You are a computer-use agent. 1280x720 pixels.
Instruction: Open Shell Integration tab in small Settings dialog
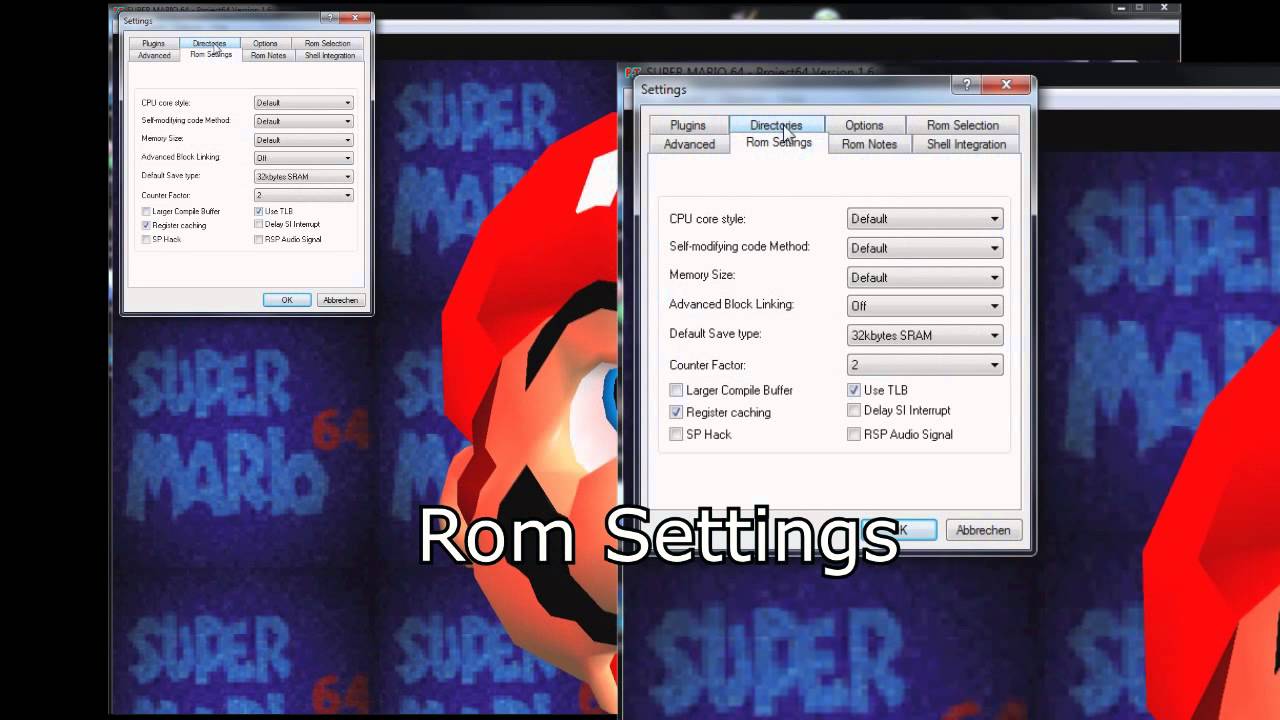click(x=330, y=55)
